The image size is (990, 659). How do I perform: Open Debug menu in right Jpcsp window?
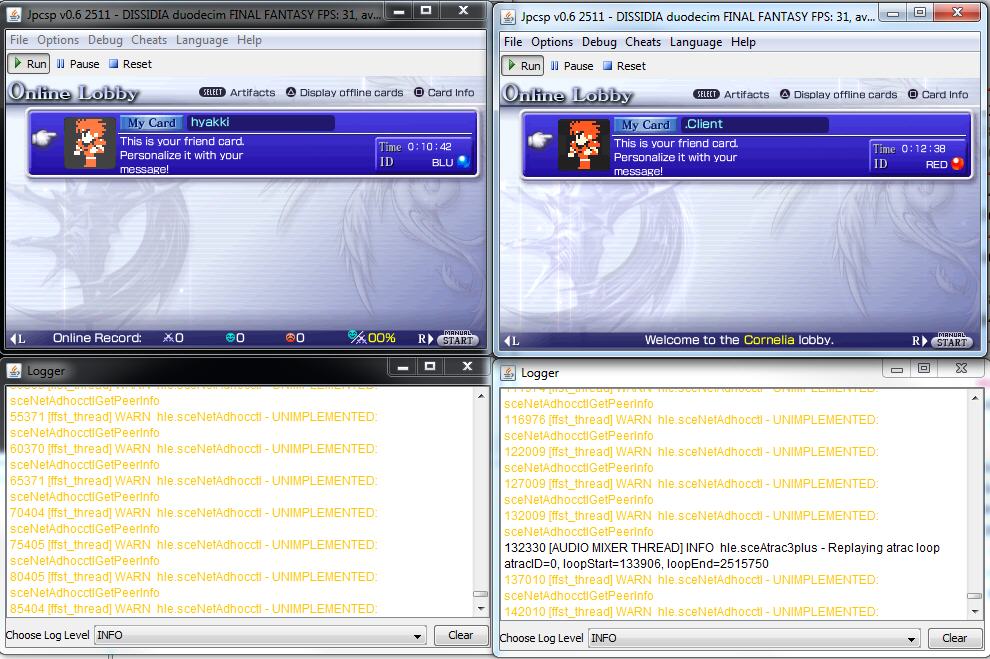point(599,42)
